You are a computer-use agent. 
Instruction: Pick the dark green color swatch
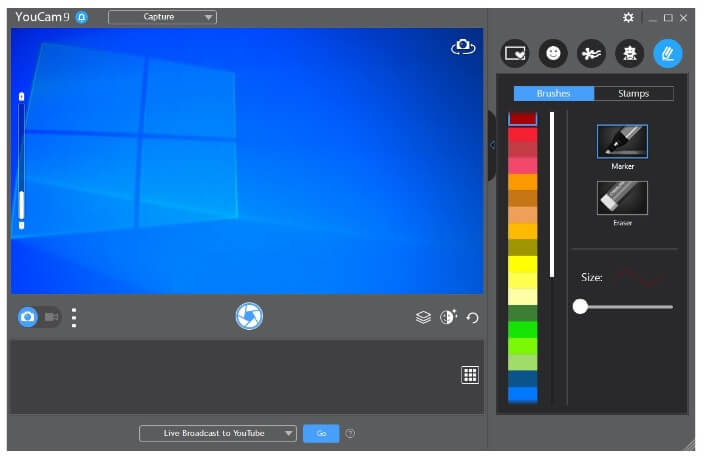[522, 313]
